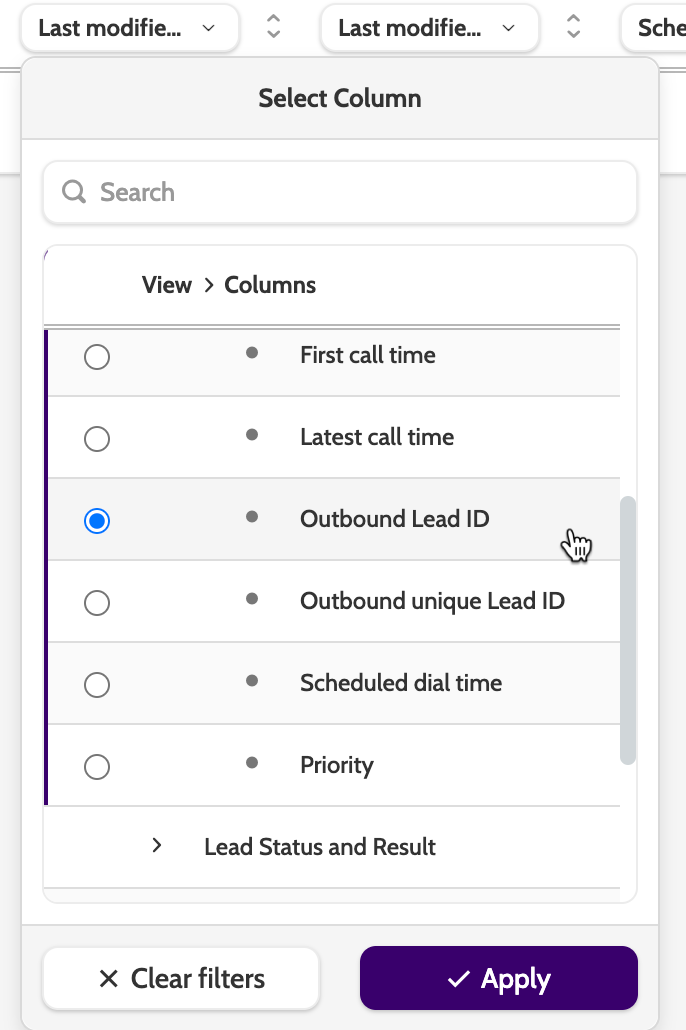Choose the Scheduled dial time radio button
This screenshot has width=686, height=1030.
point(97,685)
